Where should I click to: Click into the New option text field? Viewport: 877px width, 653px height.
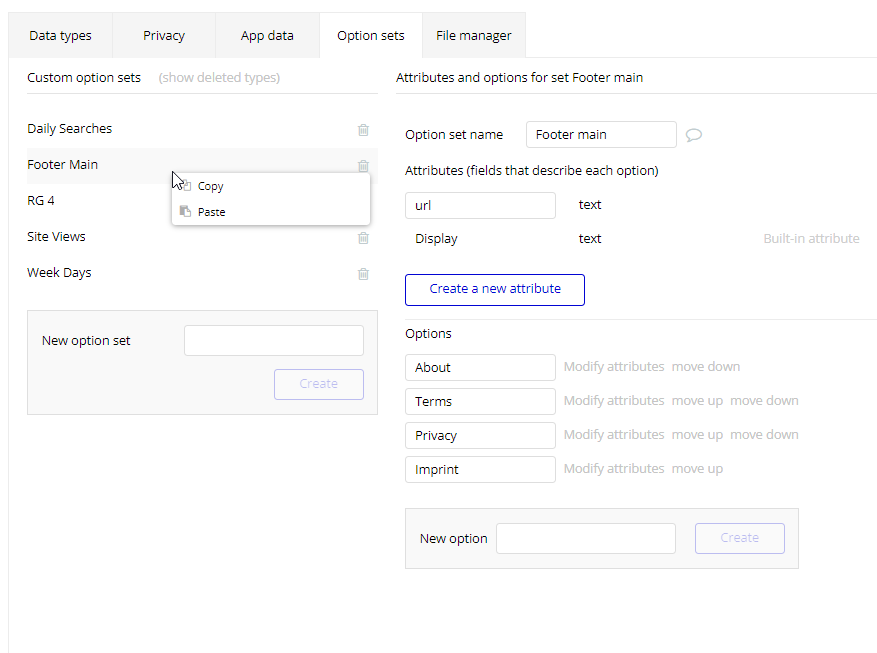(585, 538)
